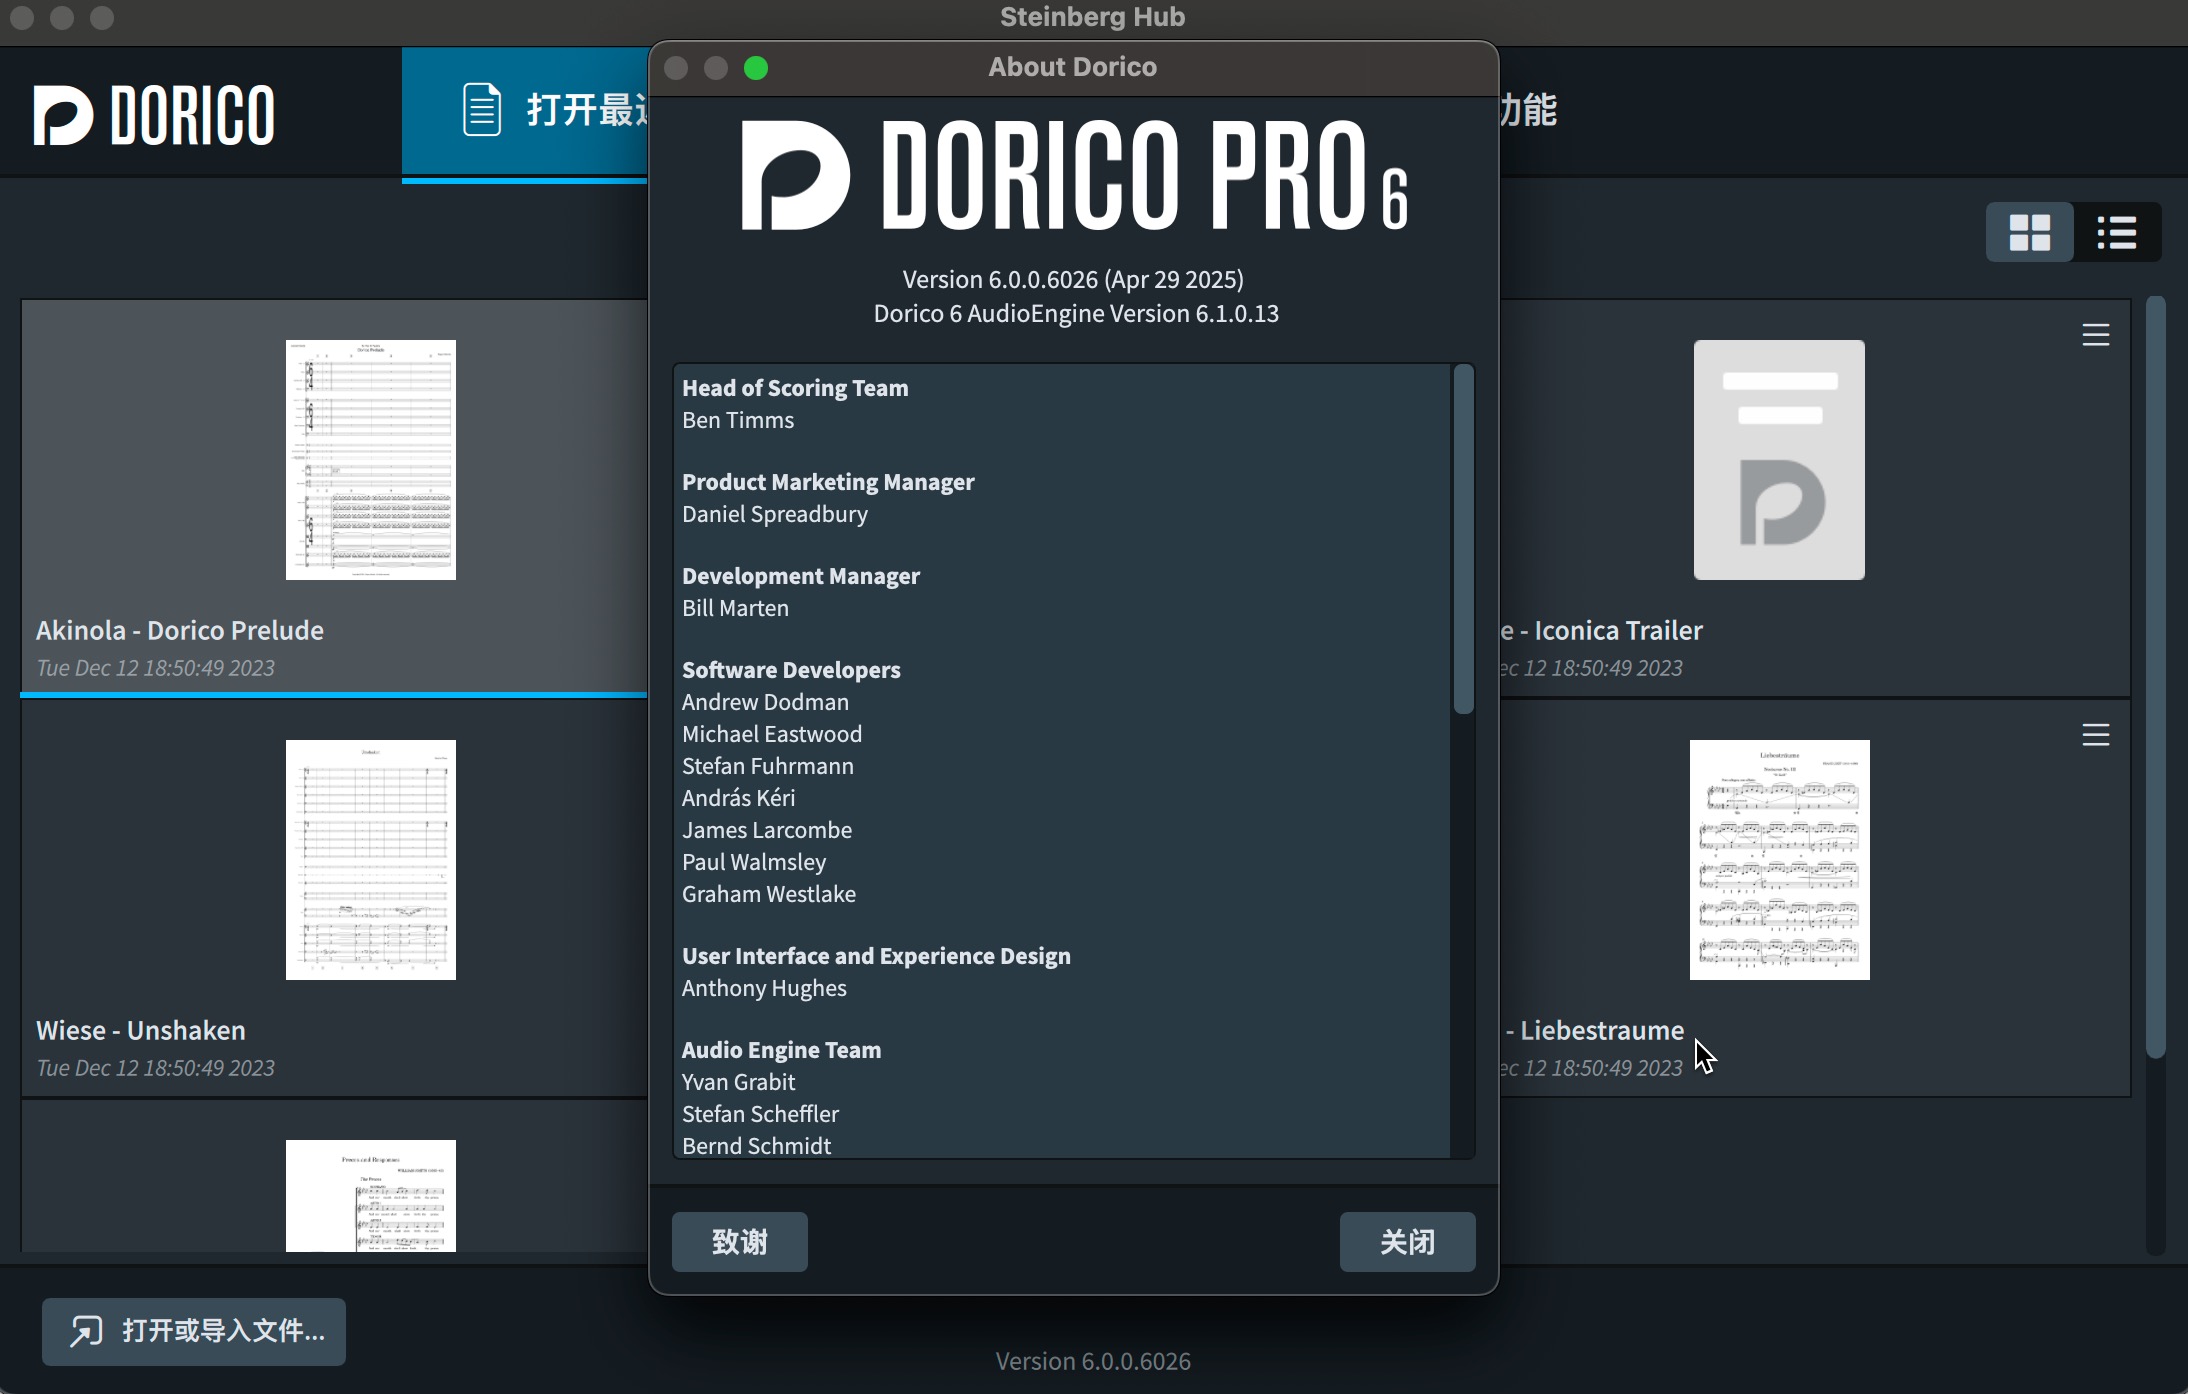Click the name András Kéri

[x=738, y=798]
